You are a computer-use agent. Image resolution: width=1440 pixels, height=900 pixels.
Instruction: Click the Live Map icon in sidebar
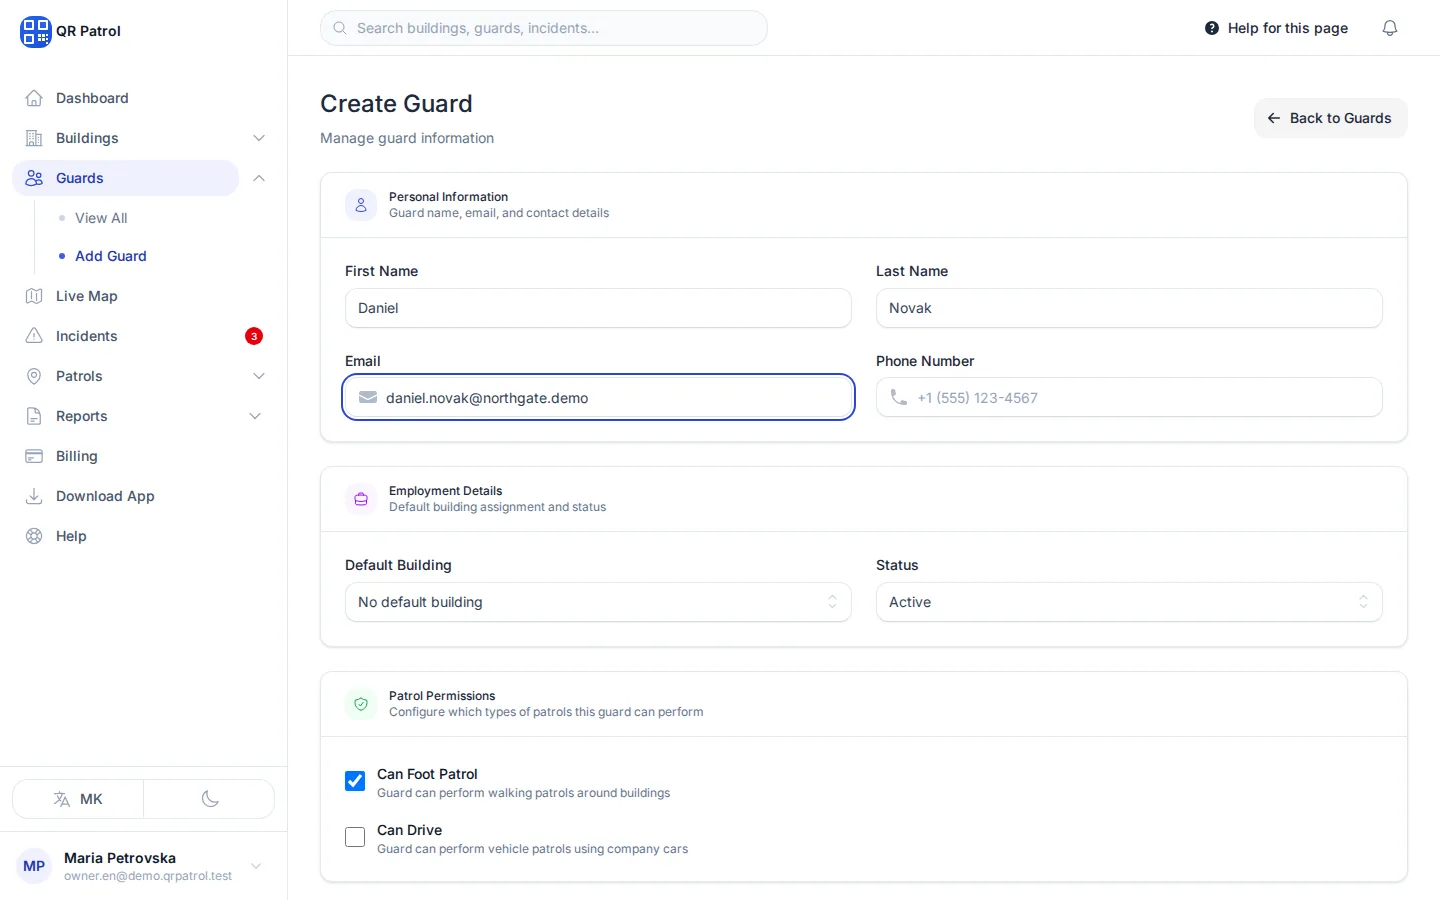pyautogui.click(x=34, y=296)
